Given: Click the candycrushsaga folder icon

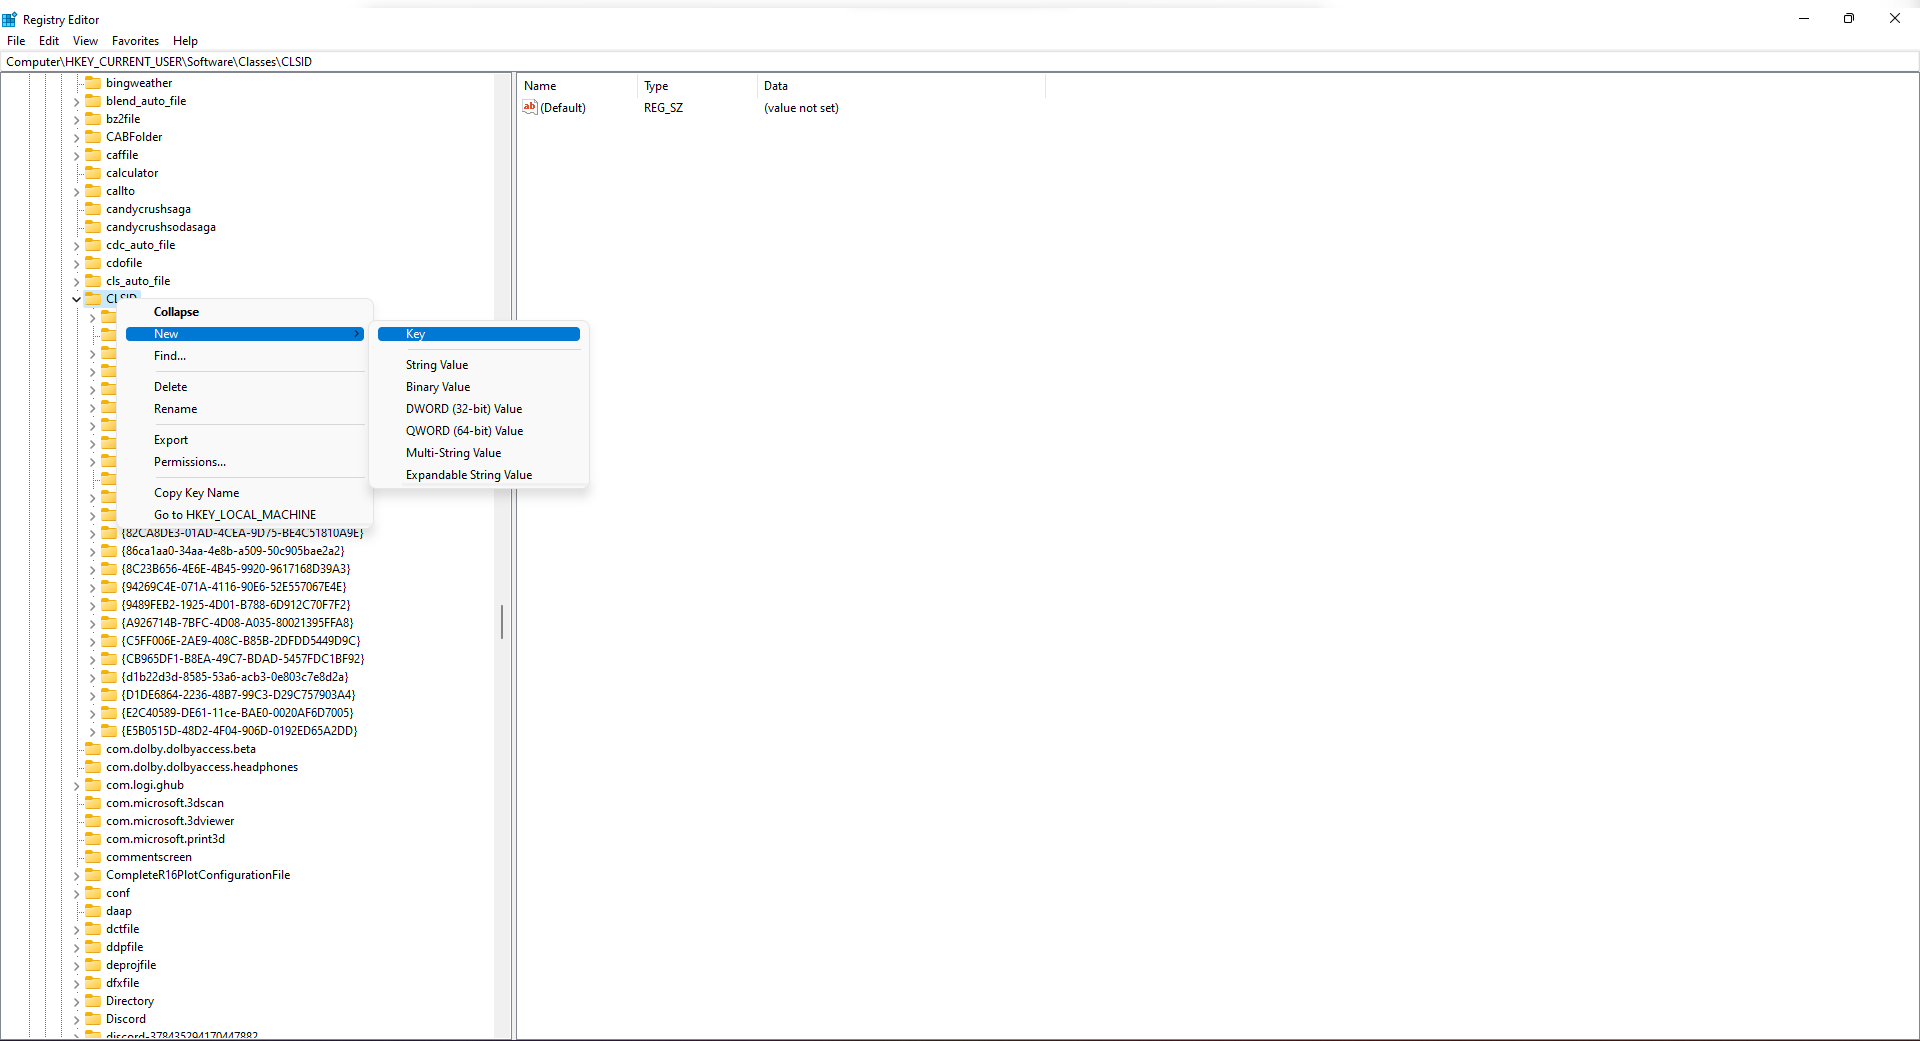Looking at the screenshot, I should tap(93, 209).
